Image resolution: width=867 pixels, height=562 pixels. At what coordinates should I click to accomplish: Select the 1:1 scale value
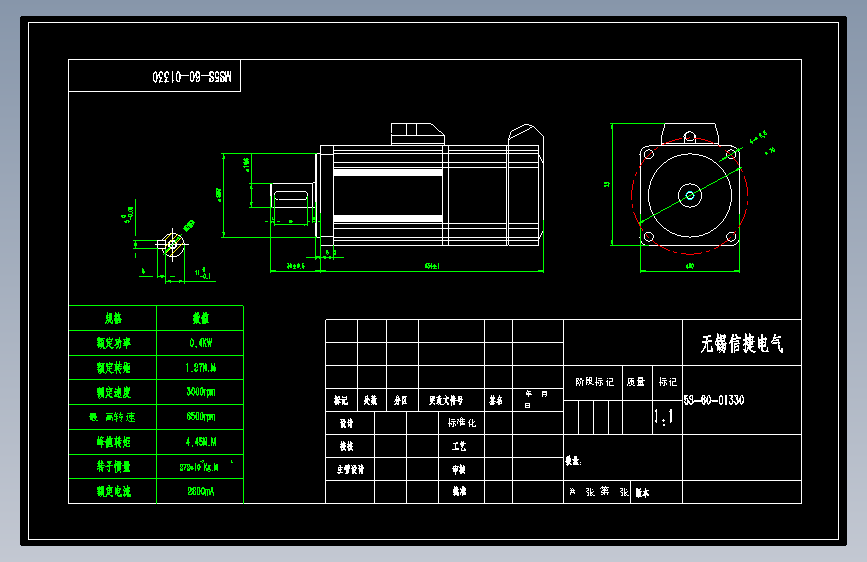click(664, 416)
